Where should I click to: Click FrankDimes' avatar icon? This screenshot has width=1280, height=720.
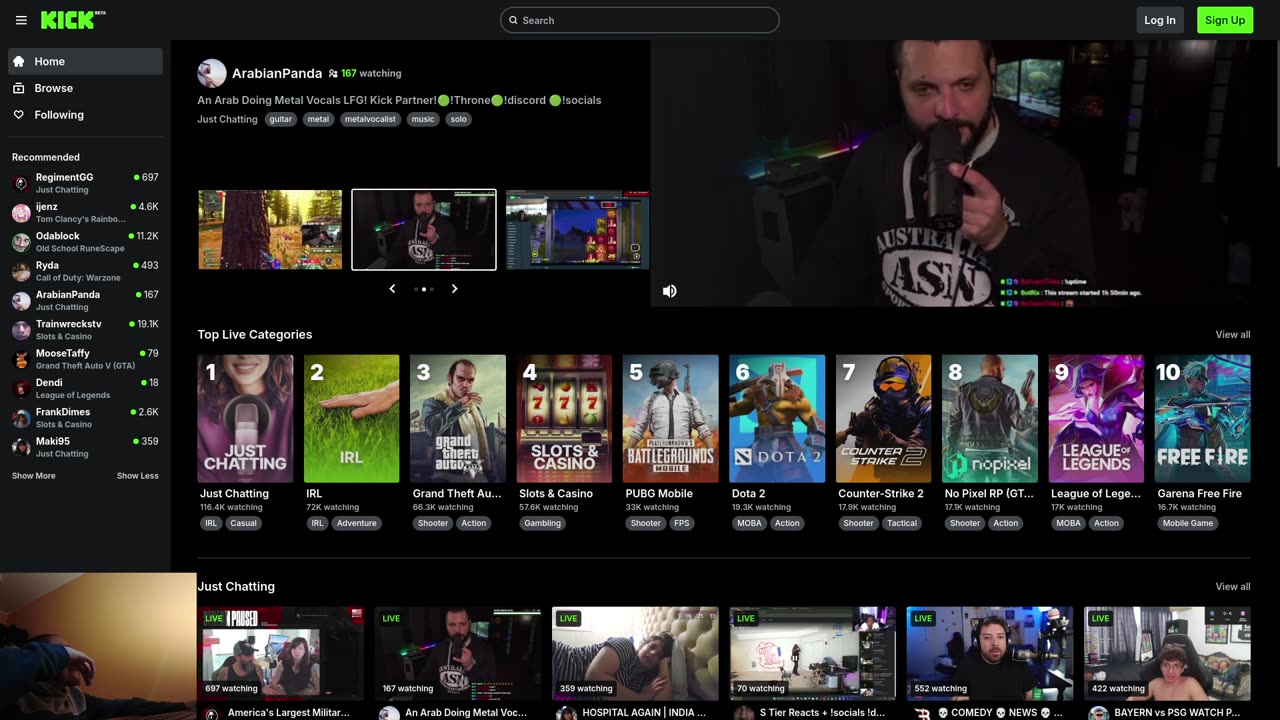pyautogui.click(x=21, y=418)
